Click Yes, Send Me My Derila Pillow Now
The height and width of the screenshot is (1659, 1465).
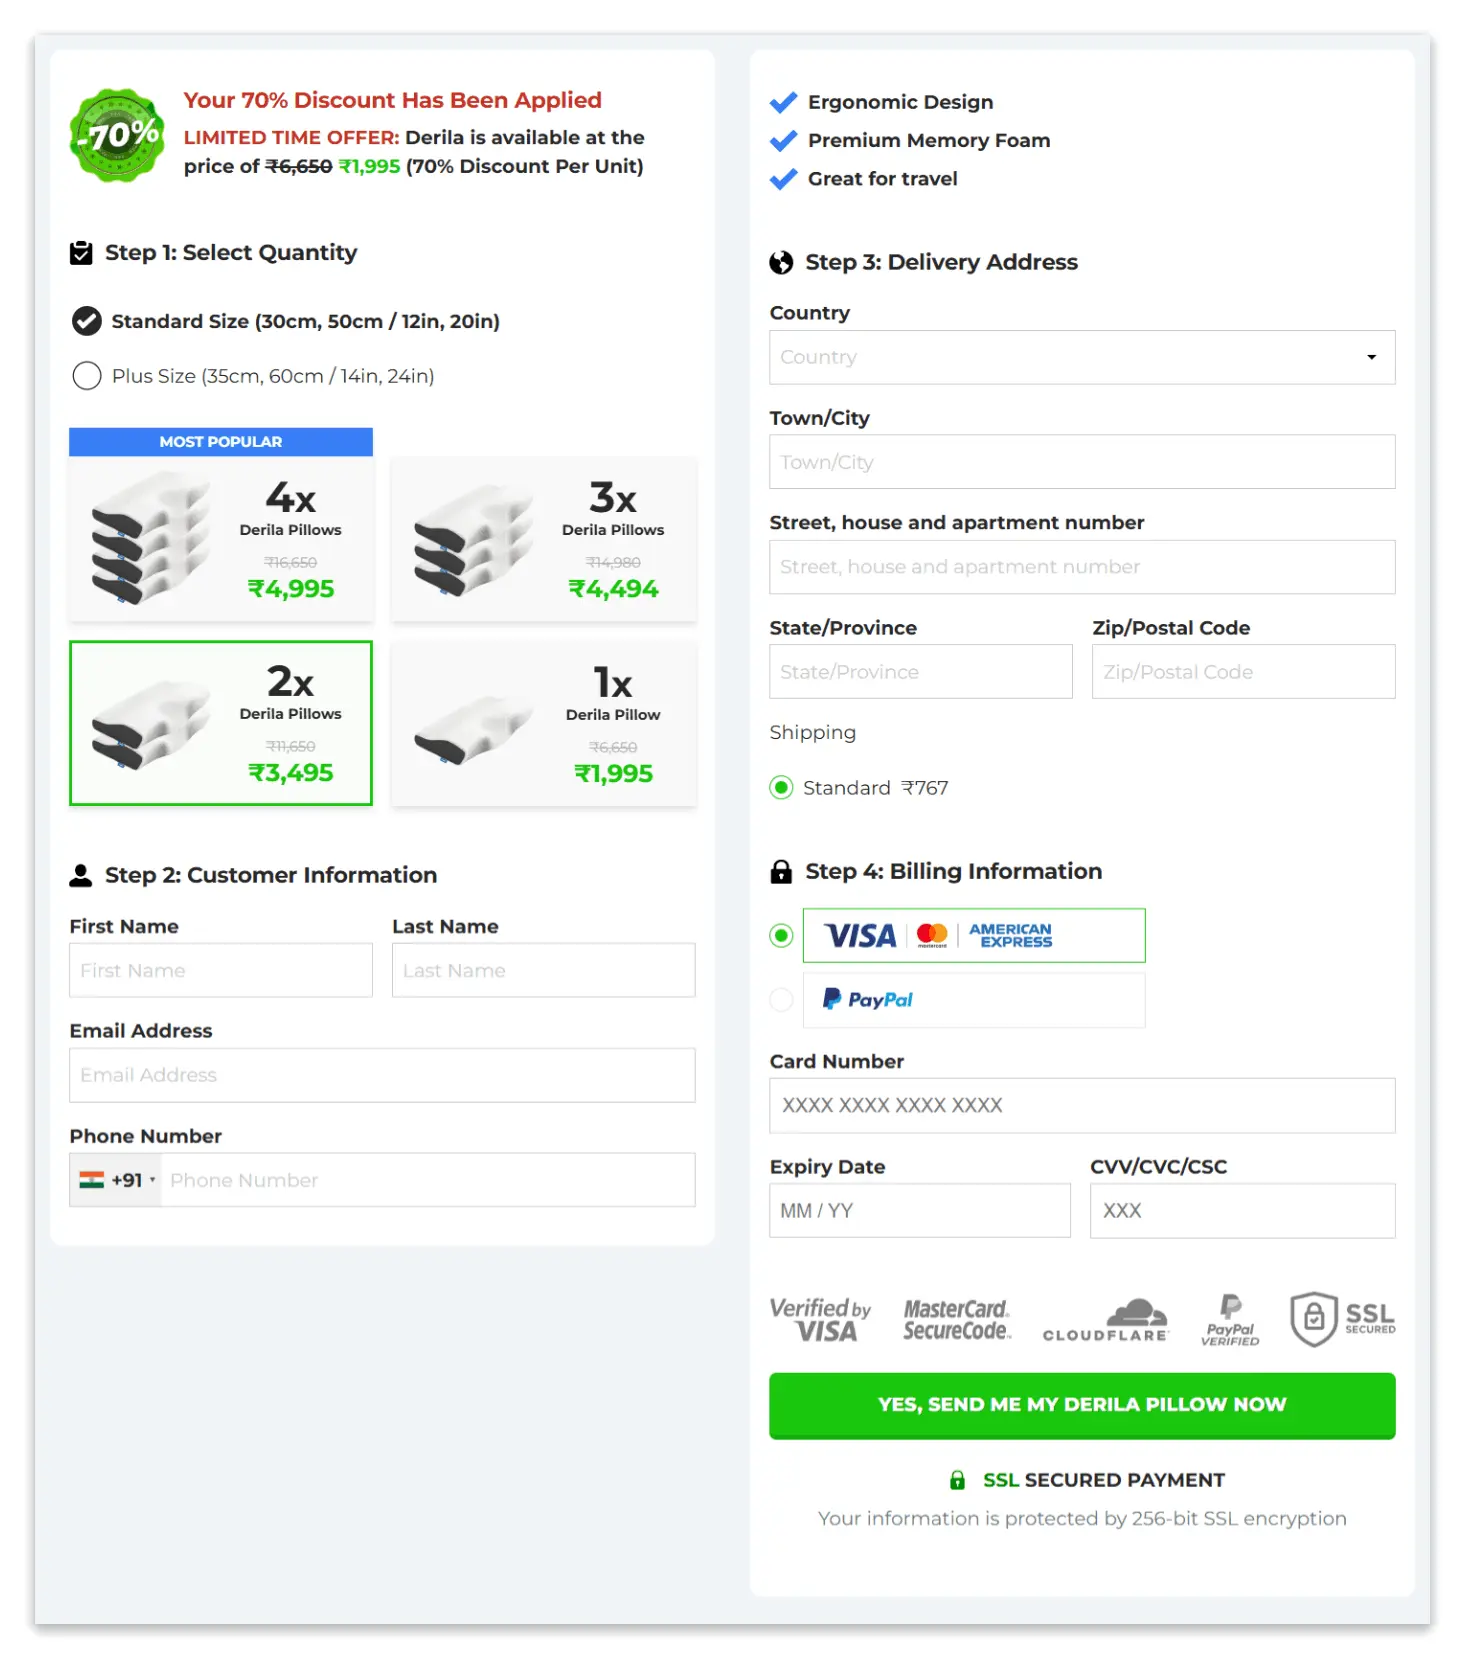[1082, 1405]
